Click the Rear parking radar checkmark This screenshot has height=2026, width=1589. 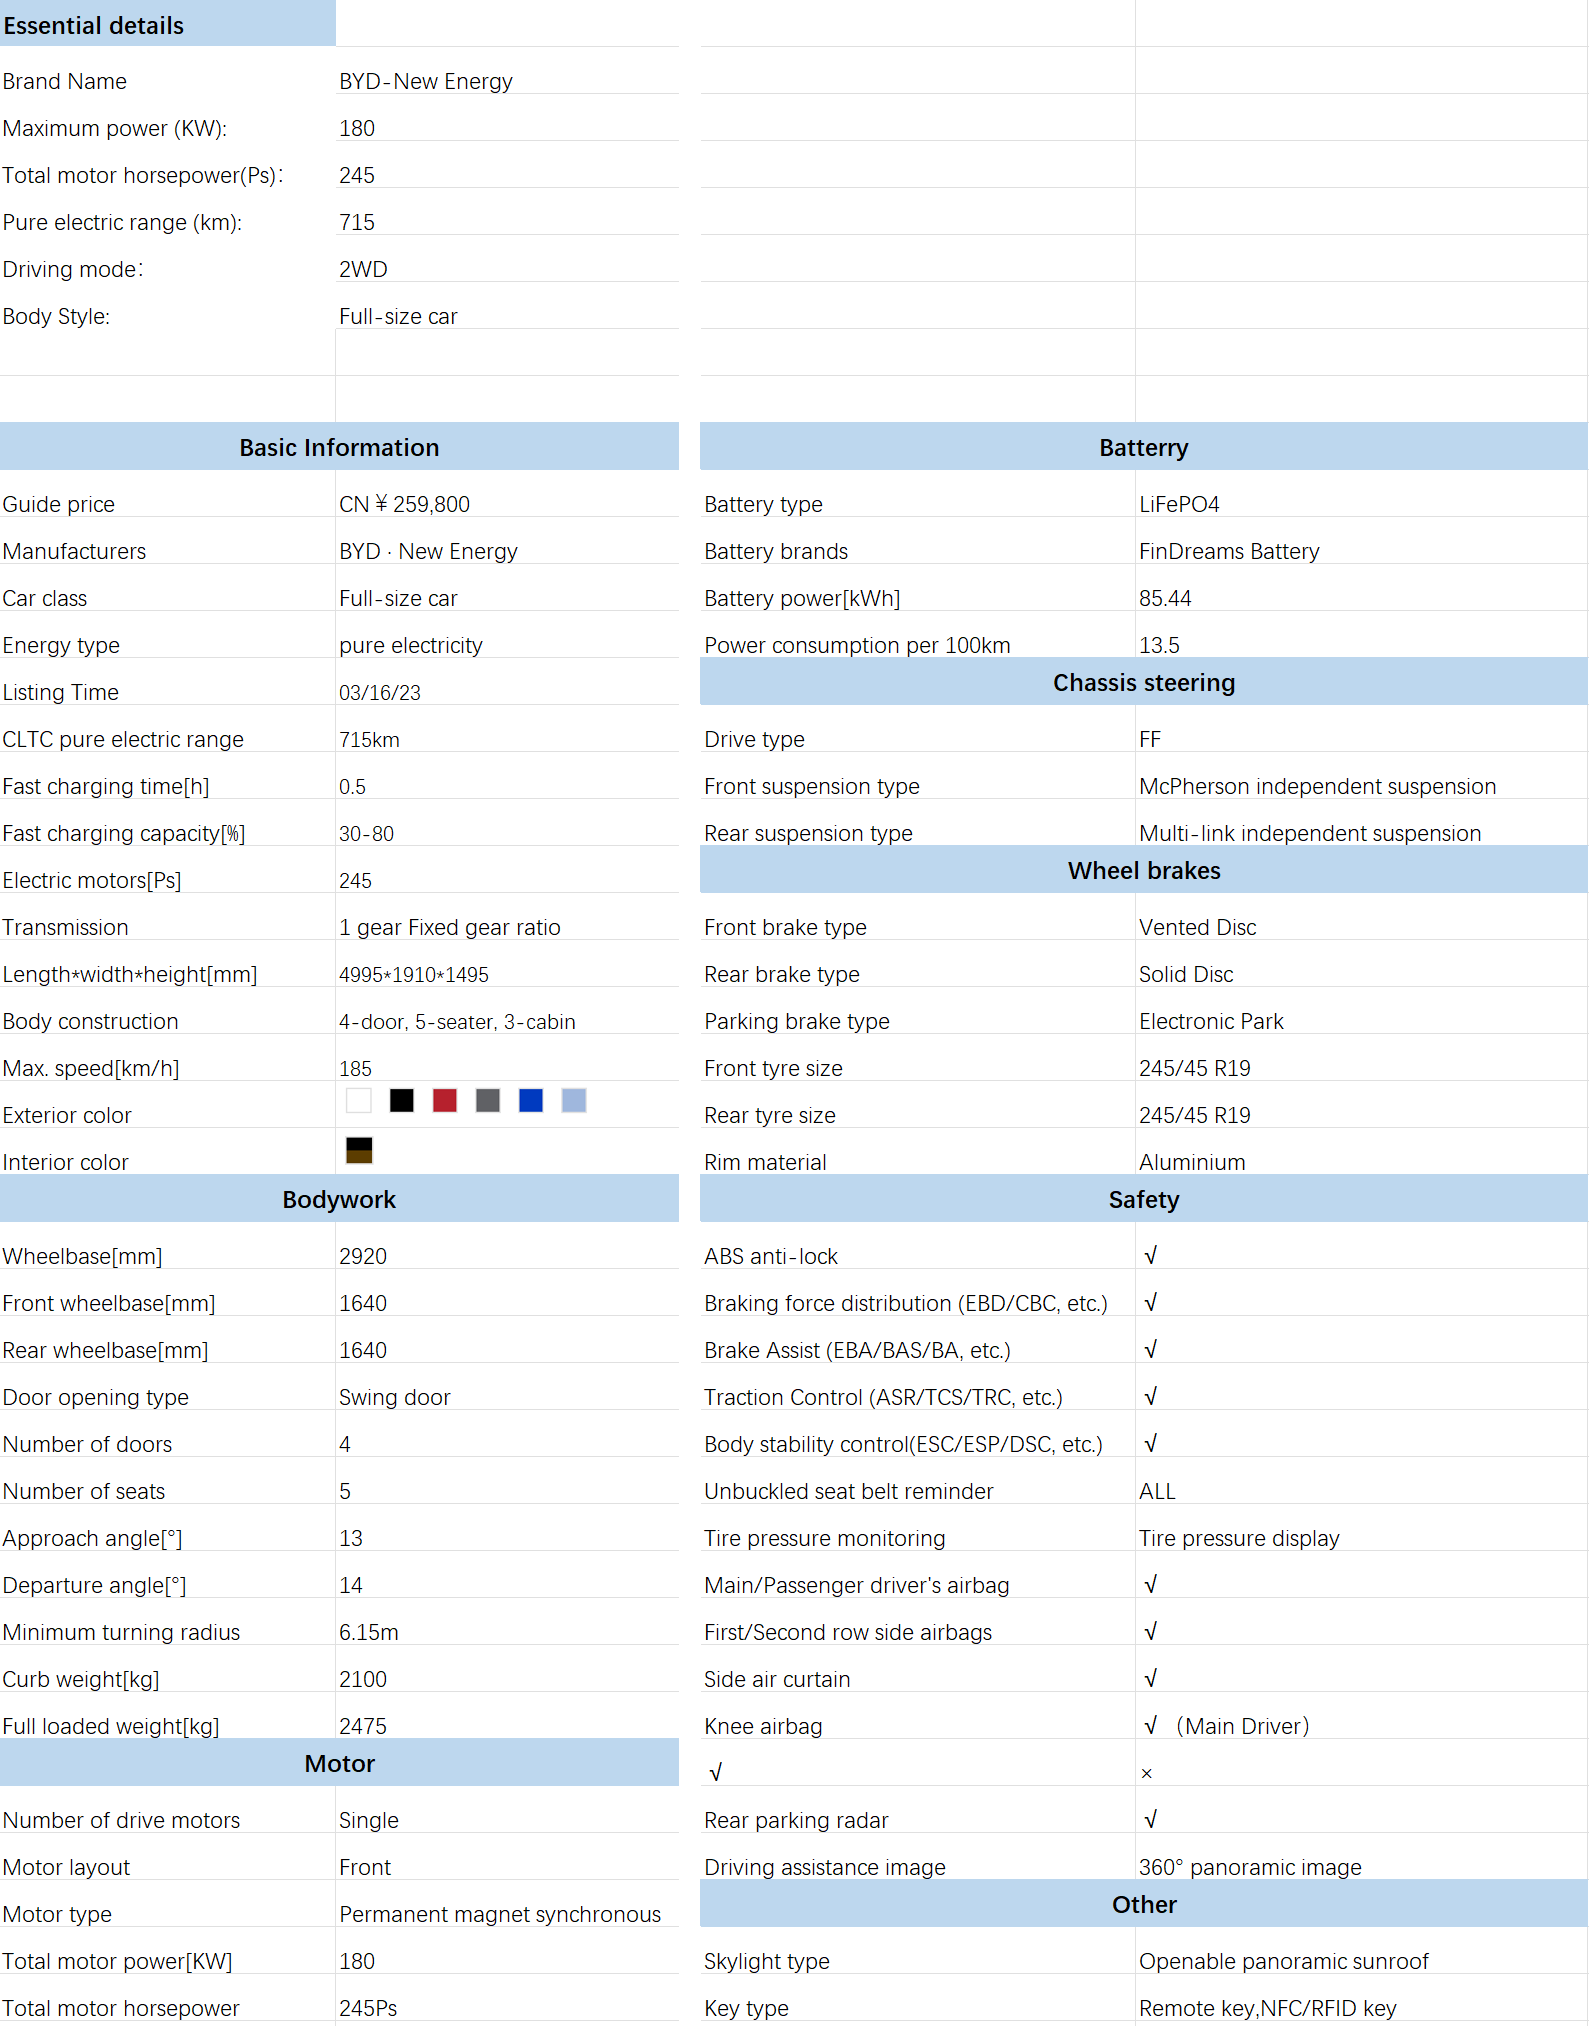(x=1151, y=1819)
